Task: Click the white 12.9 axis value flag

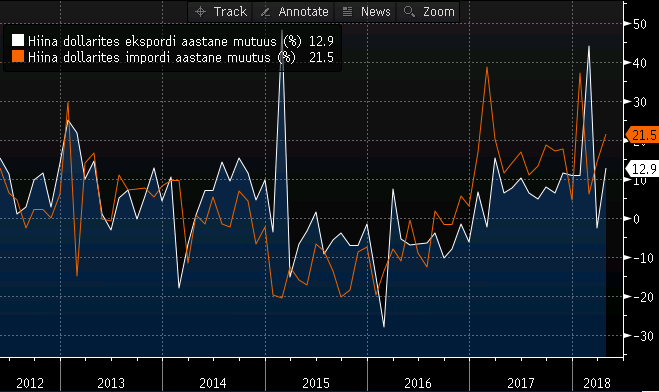Action: (643, 169)
